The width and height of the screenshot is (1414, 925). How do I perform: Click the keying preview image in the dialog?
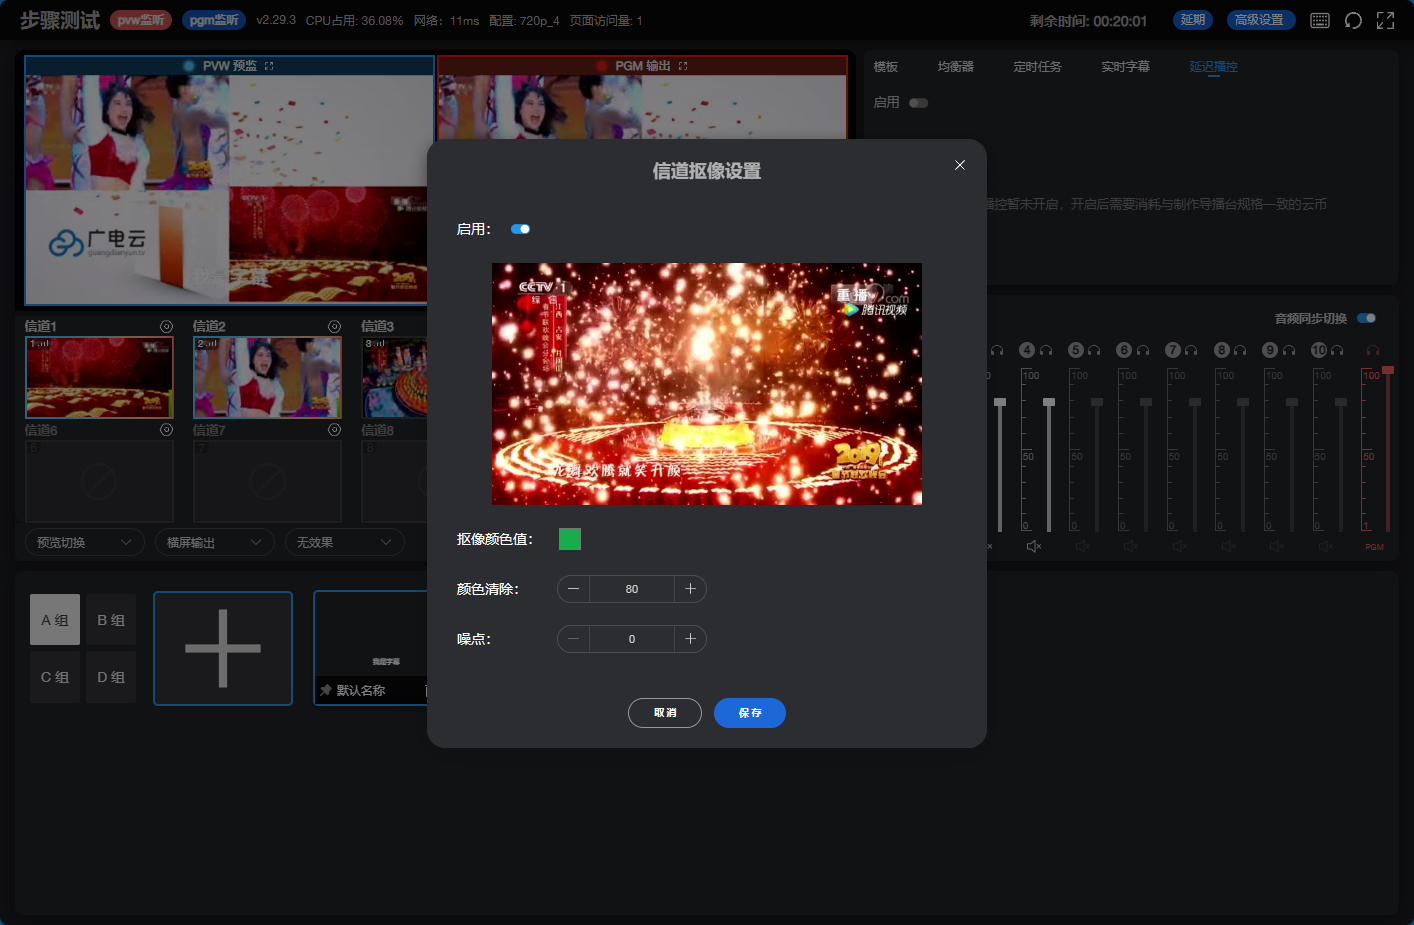[x=707, y=384]
